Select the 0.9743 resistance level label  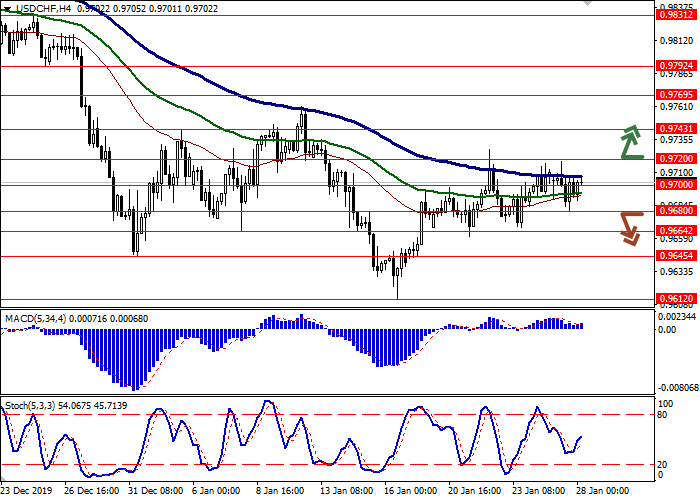[676, 129]
